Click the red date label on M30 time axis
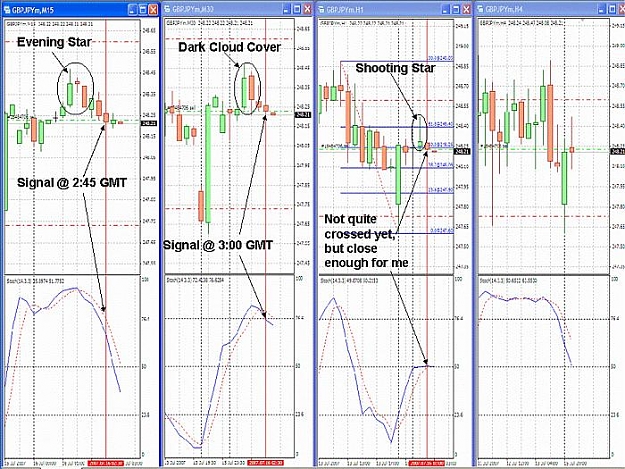625x469 pixels. 265,463
